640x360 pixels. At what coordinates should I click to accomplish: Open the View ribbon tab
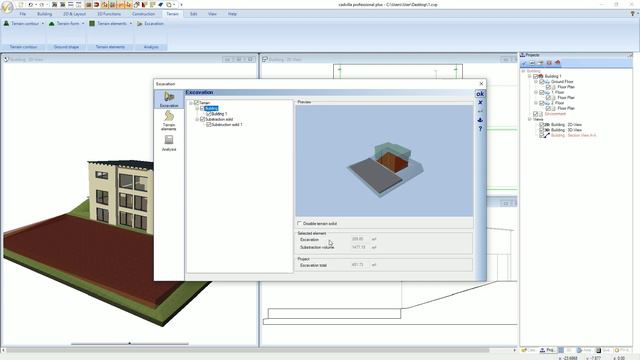click(212, 14)
